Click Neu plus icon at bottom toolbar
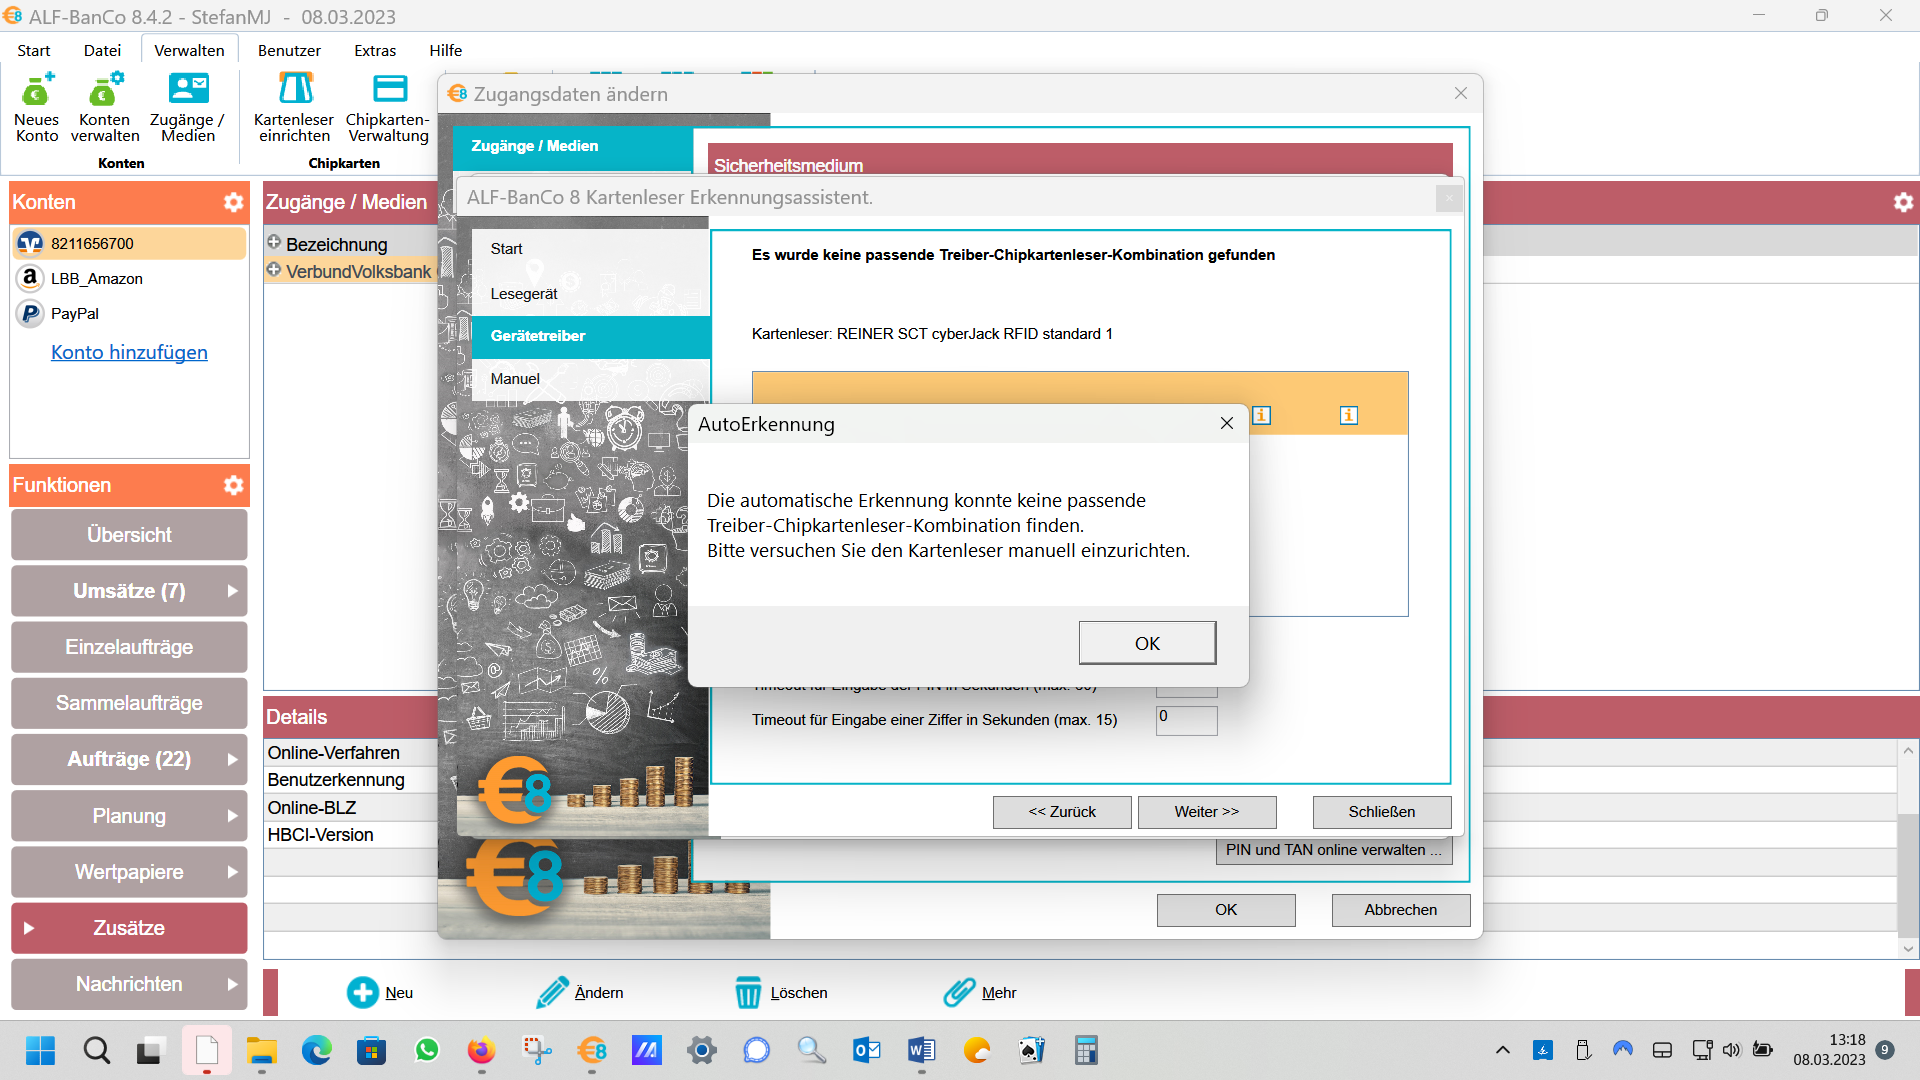Viewport: 1920px width, 1080px height. coord(362,992)
